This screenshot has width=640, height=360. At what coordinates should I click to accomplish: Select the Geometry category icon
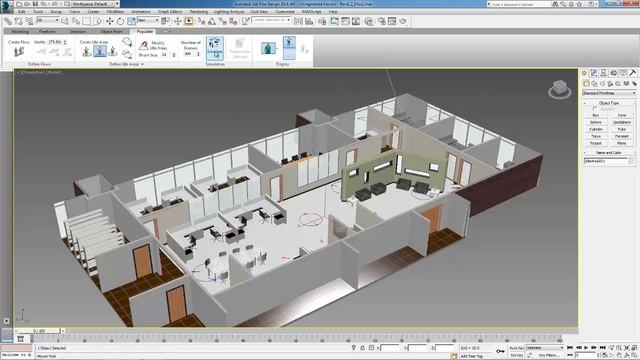pyautogui.click(x=586, y=84)
